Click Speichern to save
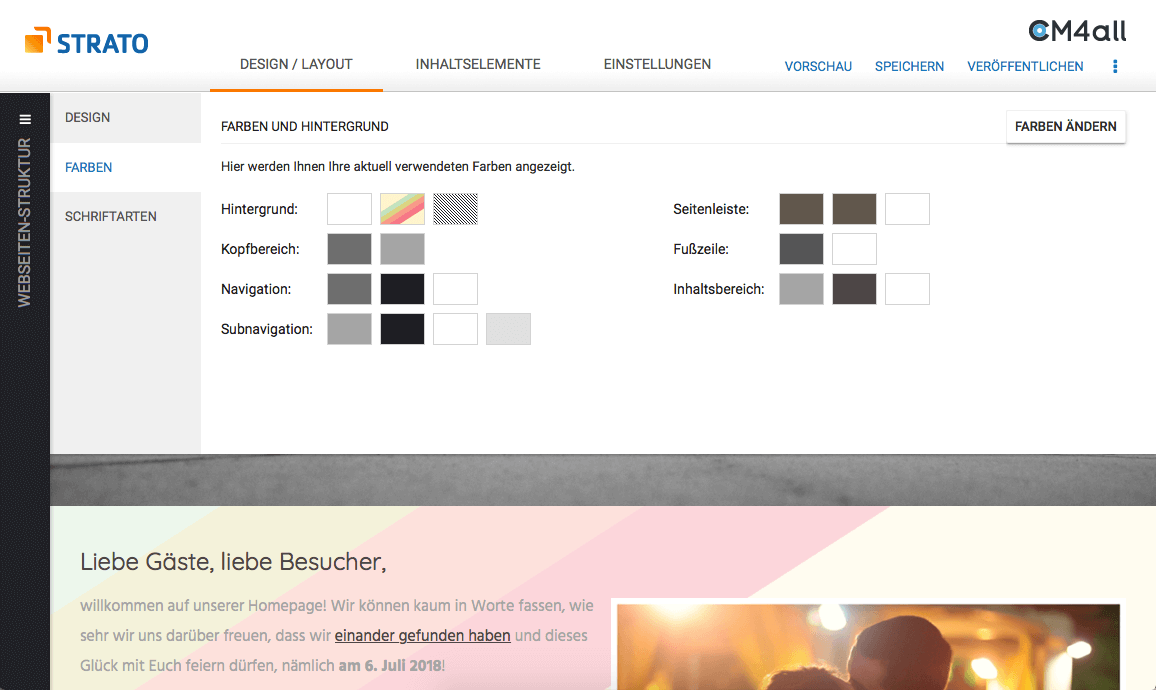The width and height of the screenshot is (1156, 690). pyautogui.click(x=909, y=66)
